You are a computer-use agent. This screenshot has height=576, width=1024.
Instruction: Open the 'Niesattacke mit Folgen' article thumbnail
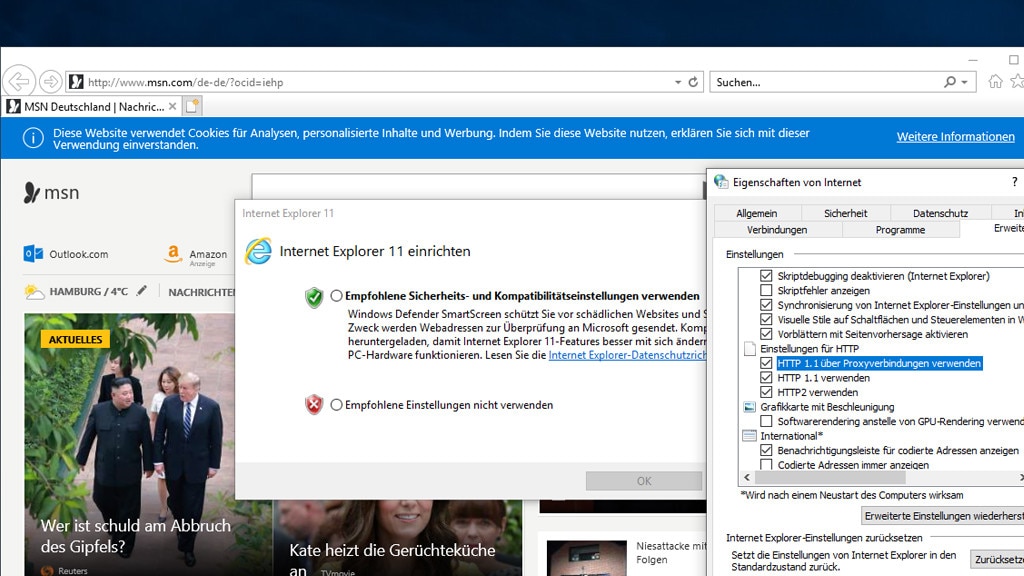point(586,558)
